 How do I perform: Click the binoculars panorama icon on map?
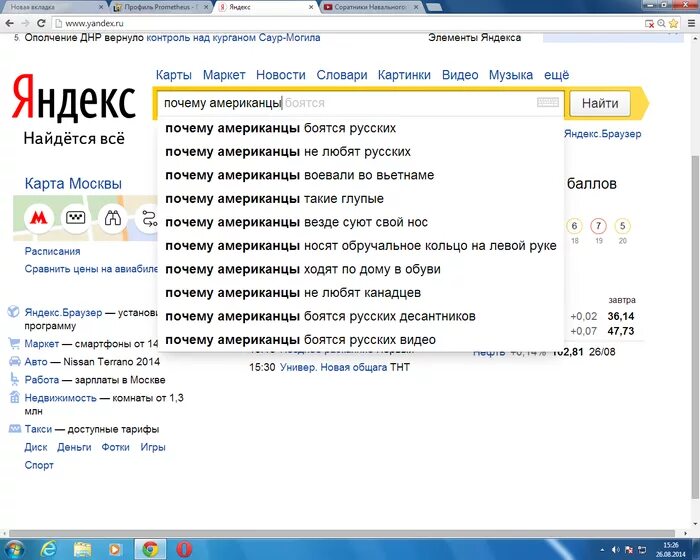(112, 218)
